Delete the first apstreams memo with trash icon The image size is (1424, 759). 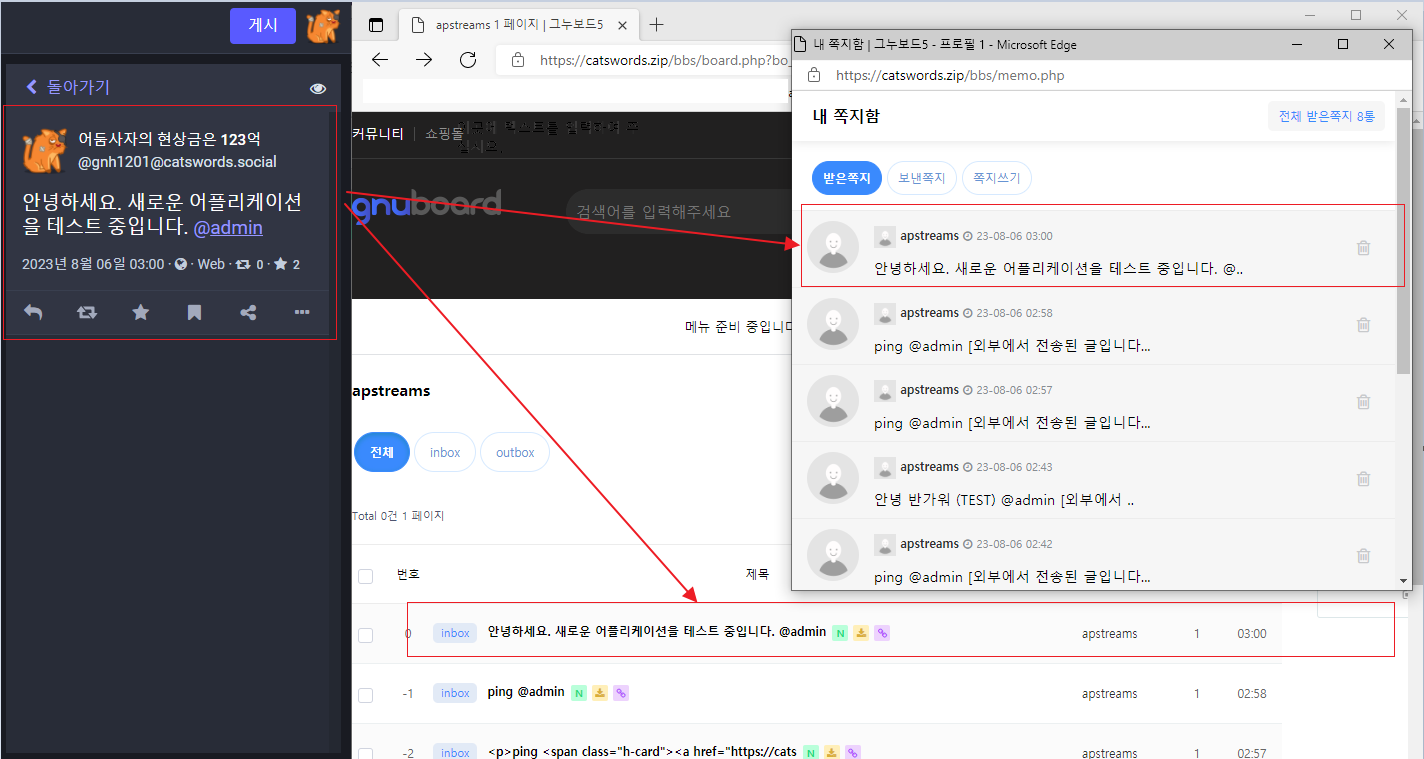pyautogui.click(x=1363, y=248)
